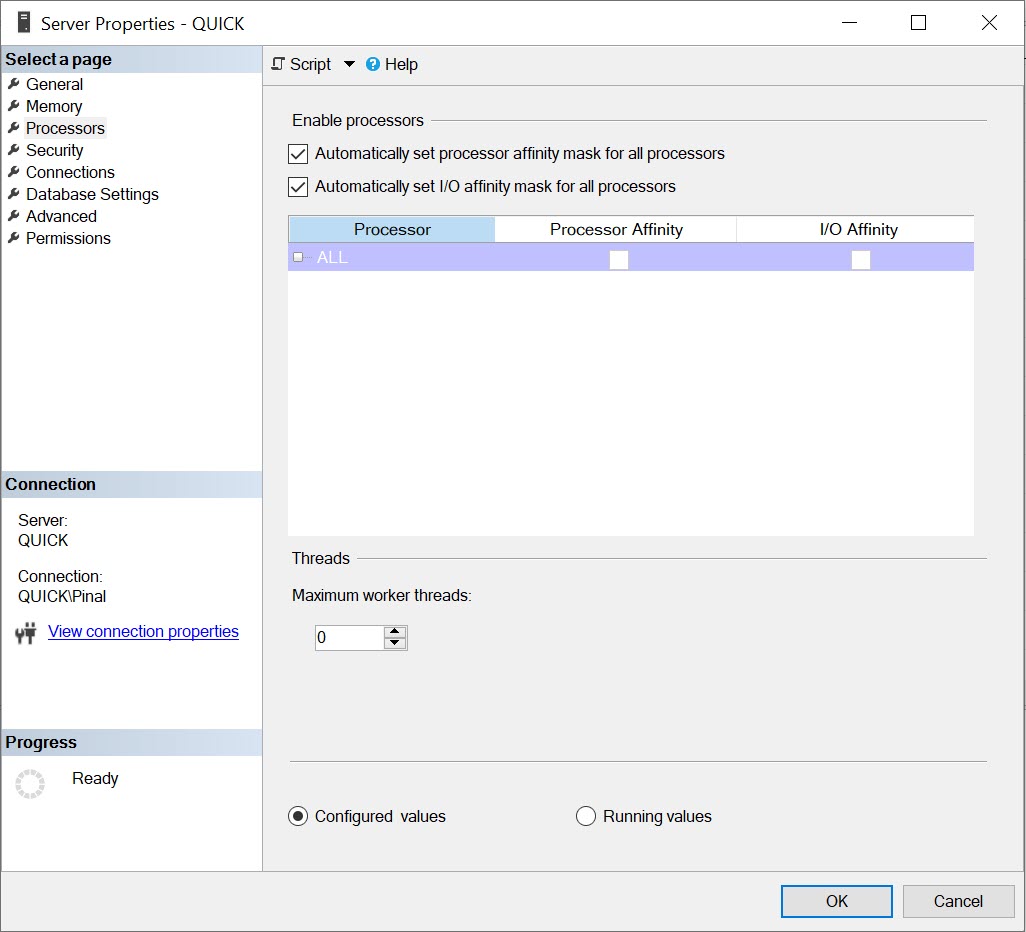Viewport: 1026px width, 932px height.
Task: Decrease maximum worker threads with down arrow
Action: [395, 643]
